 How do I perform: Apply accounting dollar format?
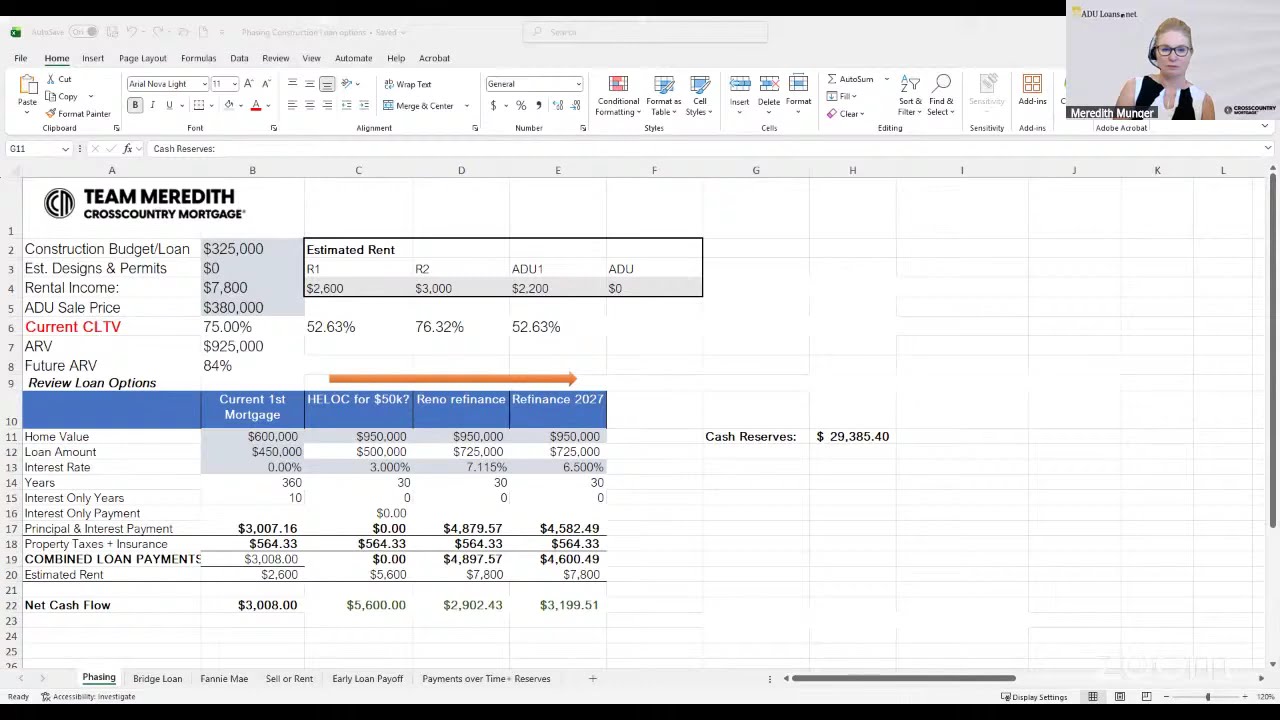pos(493,105)
